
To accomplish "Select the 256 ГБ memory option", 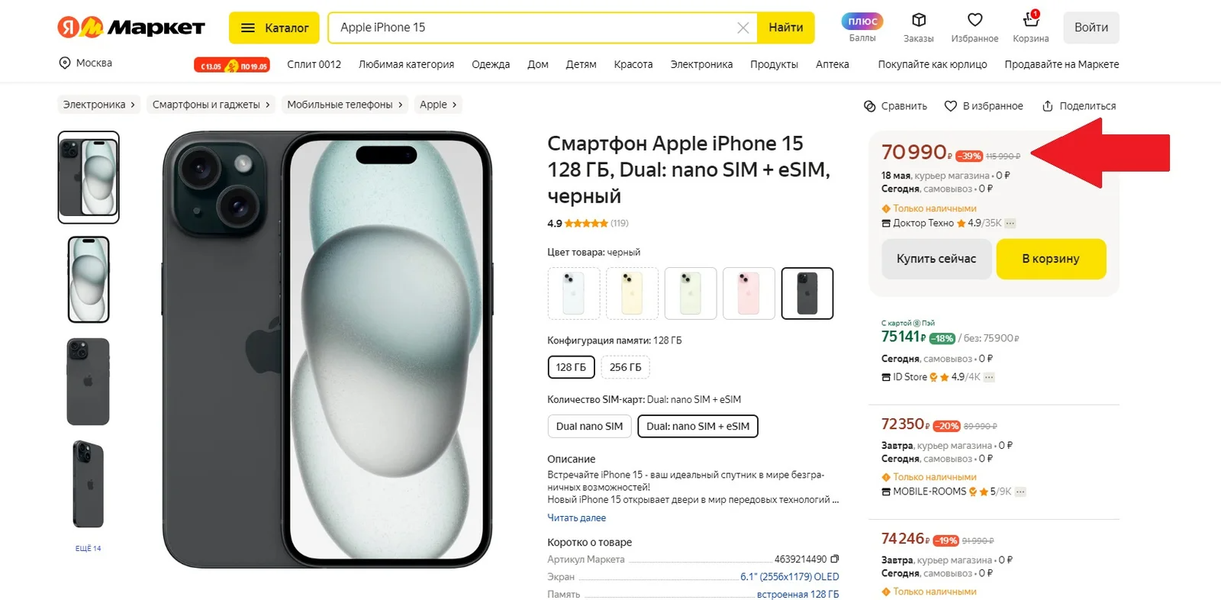I will coord(625,367).
